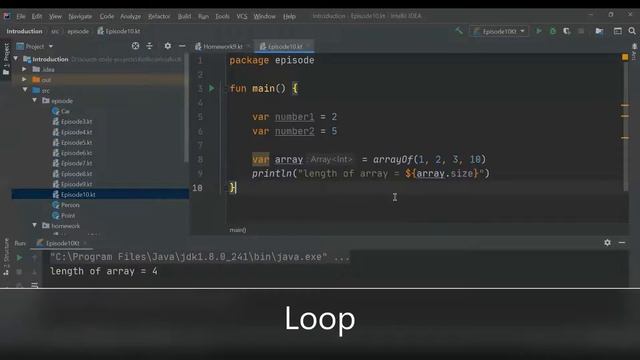Image resolution: width=640 pixels, height=360 pixels.
Task: Collapse the episode package
Action: coord(35,100)
